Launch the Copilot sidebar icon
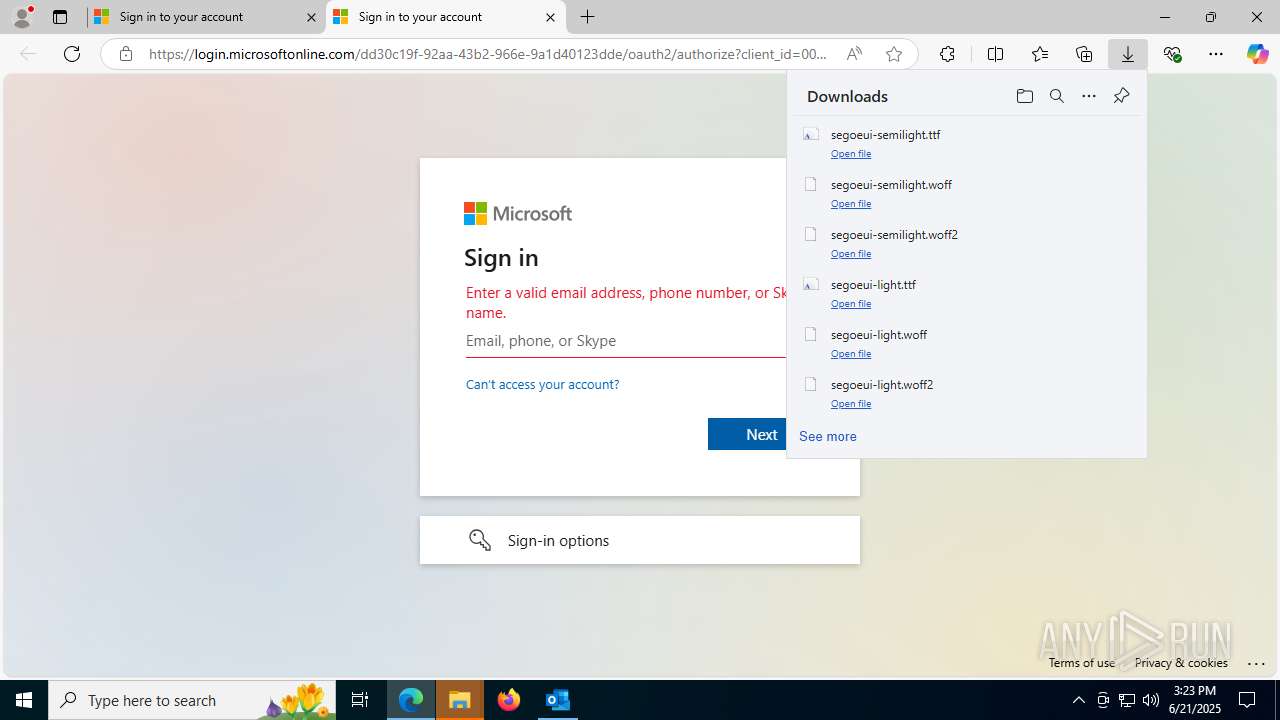The height and width of the screenshot is (720, 1280). pos(1257,54)
